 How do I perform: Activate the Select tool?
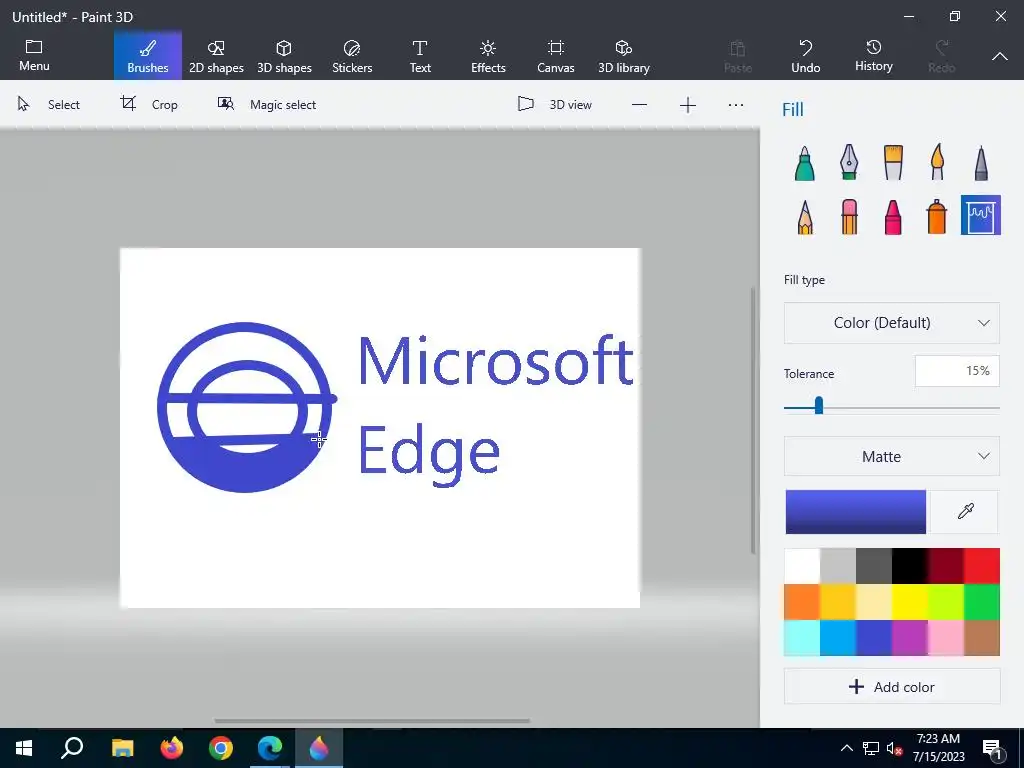[x=49, y=104]
